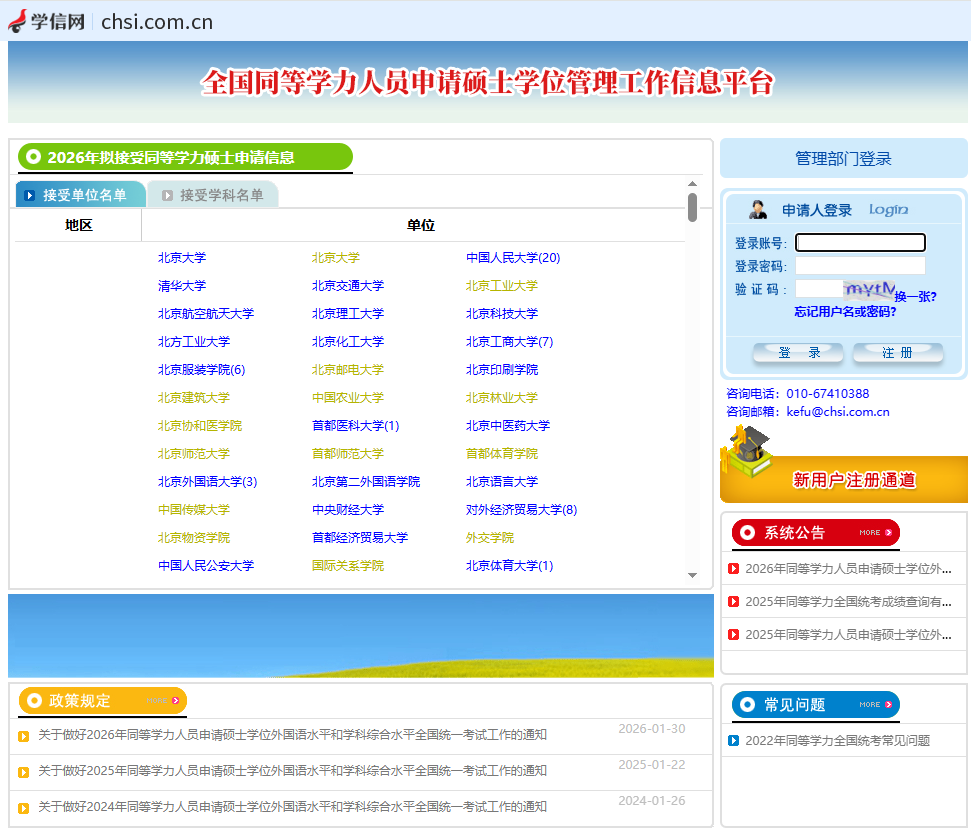Click the 学信网 logo icon
The width and height of the screenshot is (971, 831).
(x=17, y=21)
